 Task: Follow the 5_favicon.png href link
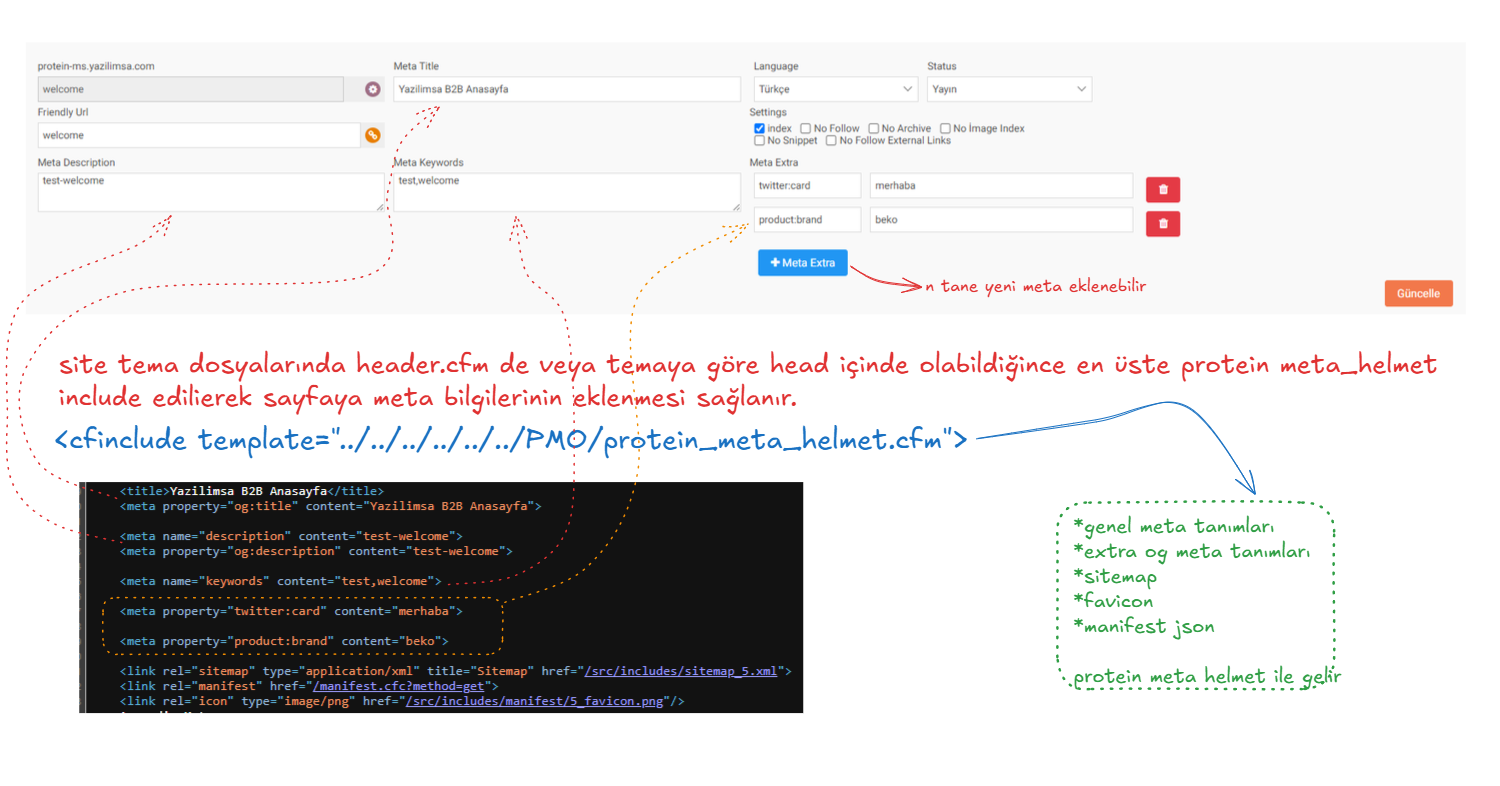(534, 702)
